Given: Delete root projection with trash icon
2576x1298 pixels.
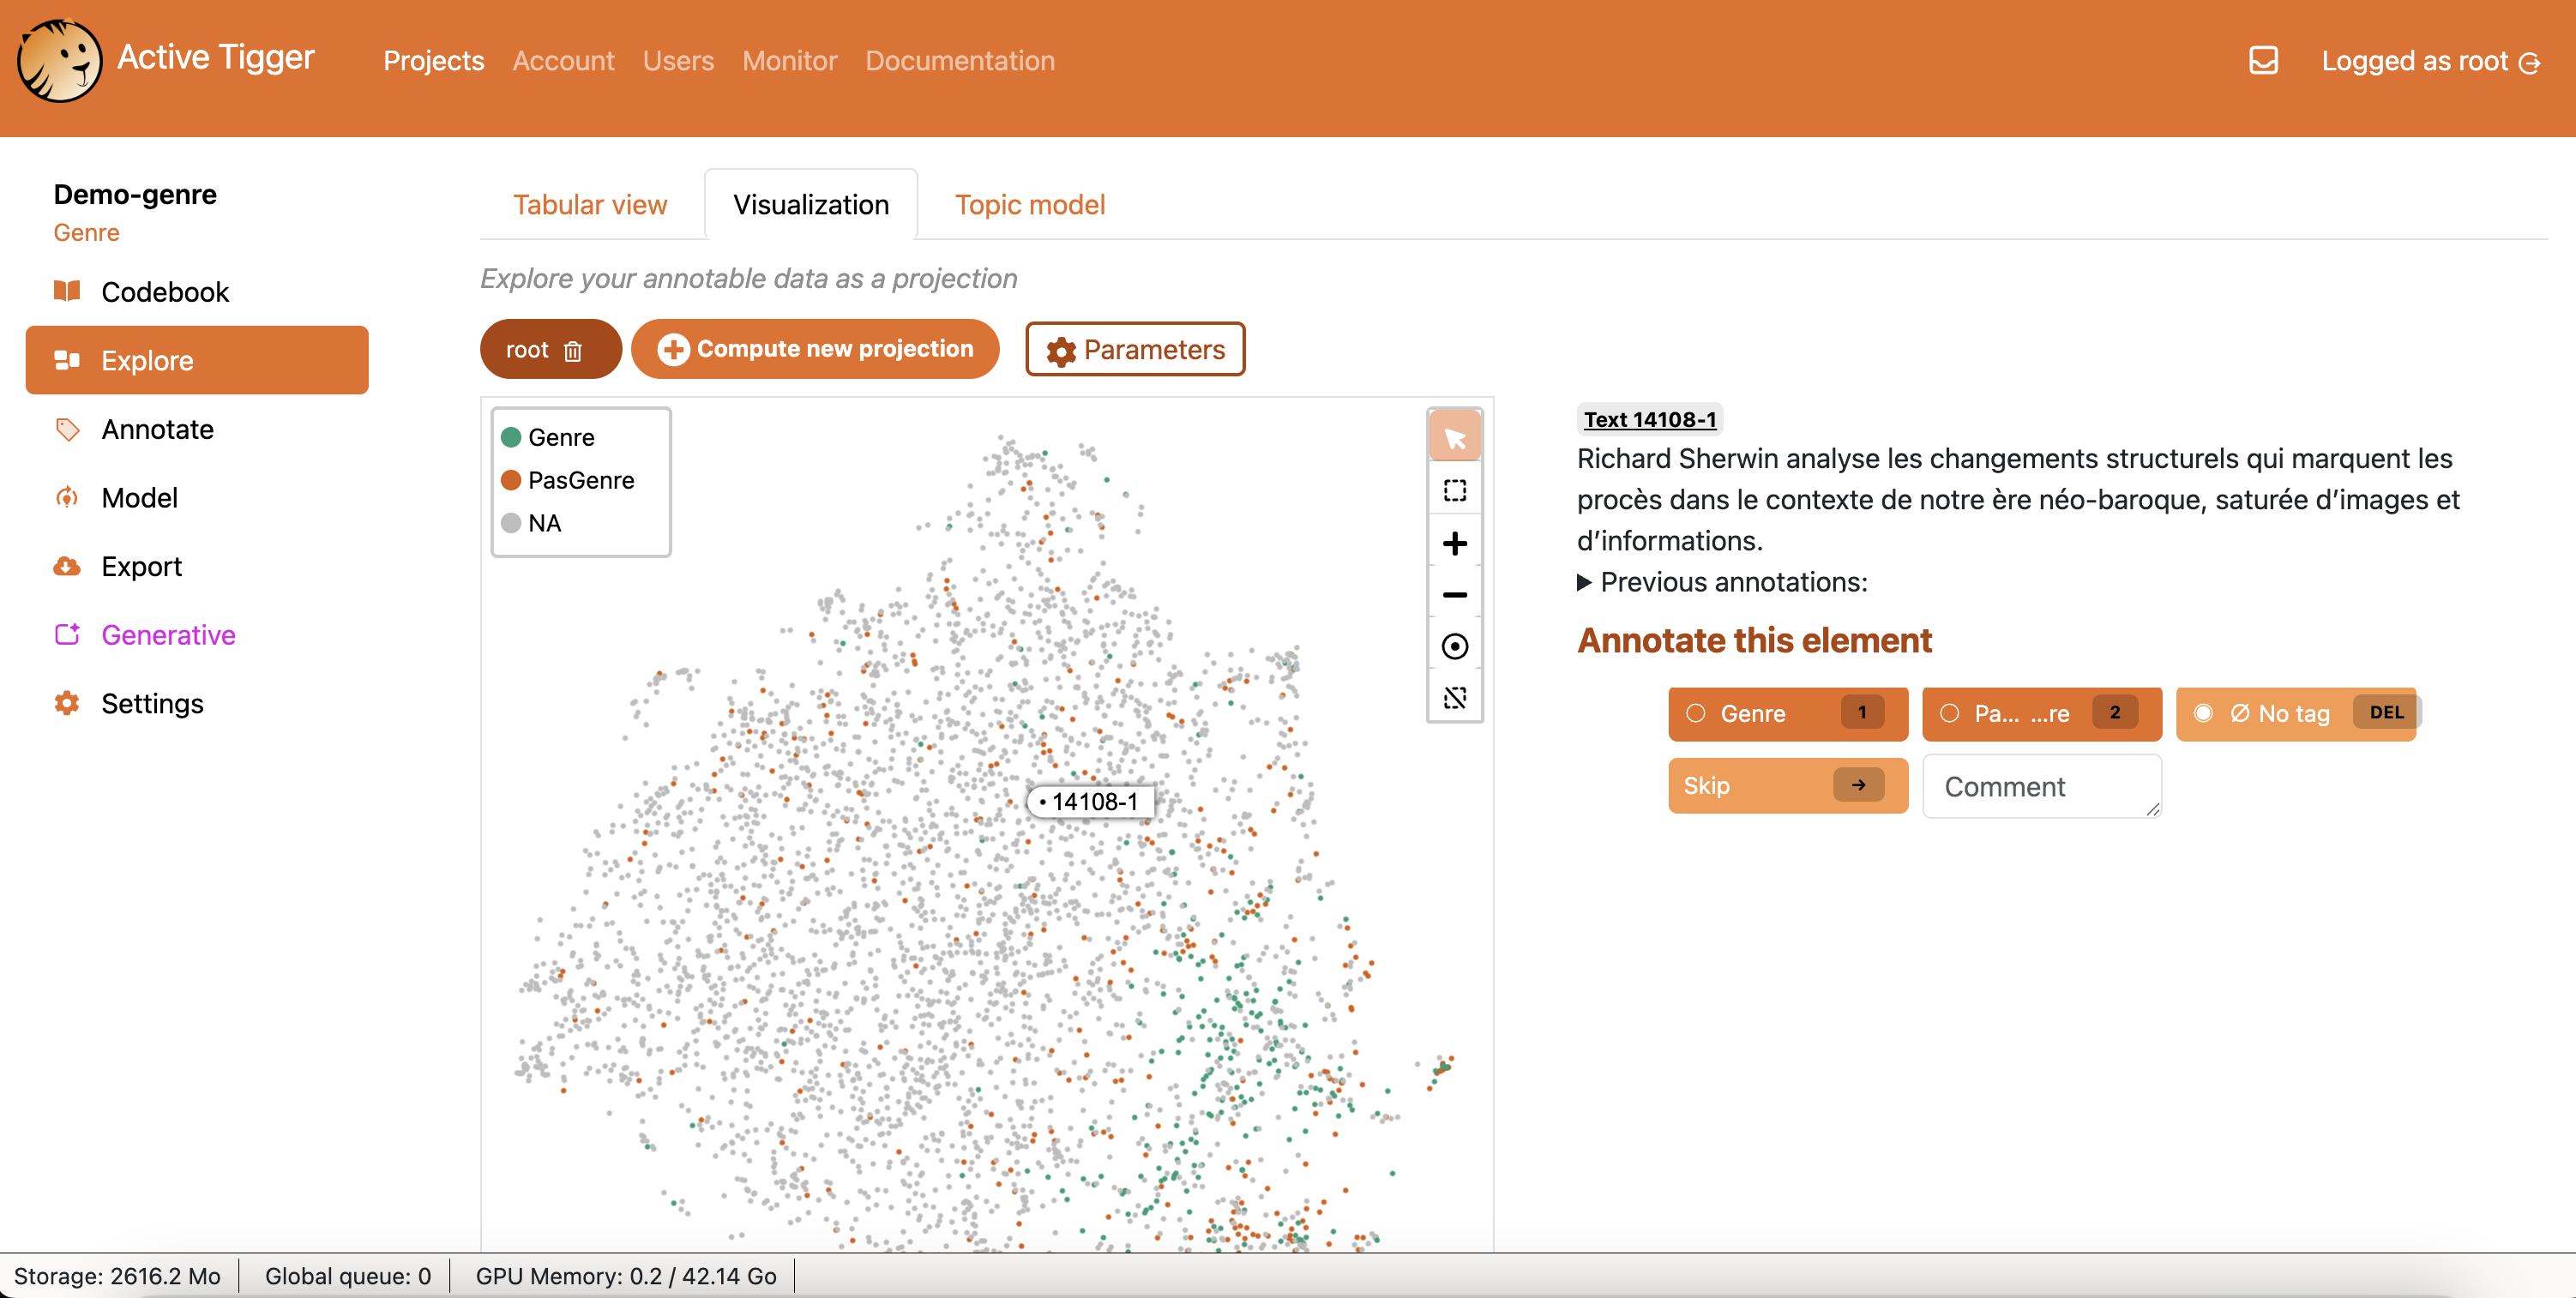Looking at the screenshot, I should tap(573, 350).
